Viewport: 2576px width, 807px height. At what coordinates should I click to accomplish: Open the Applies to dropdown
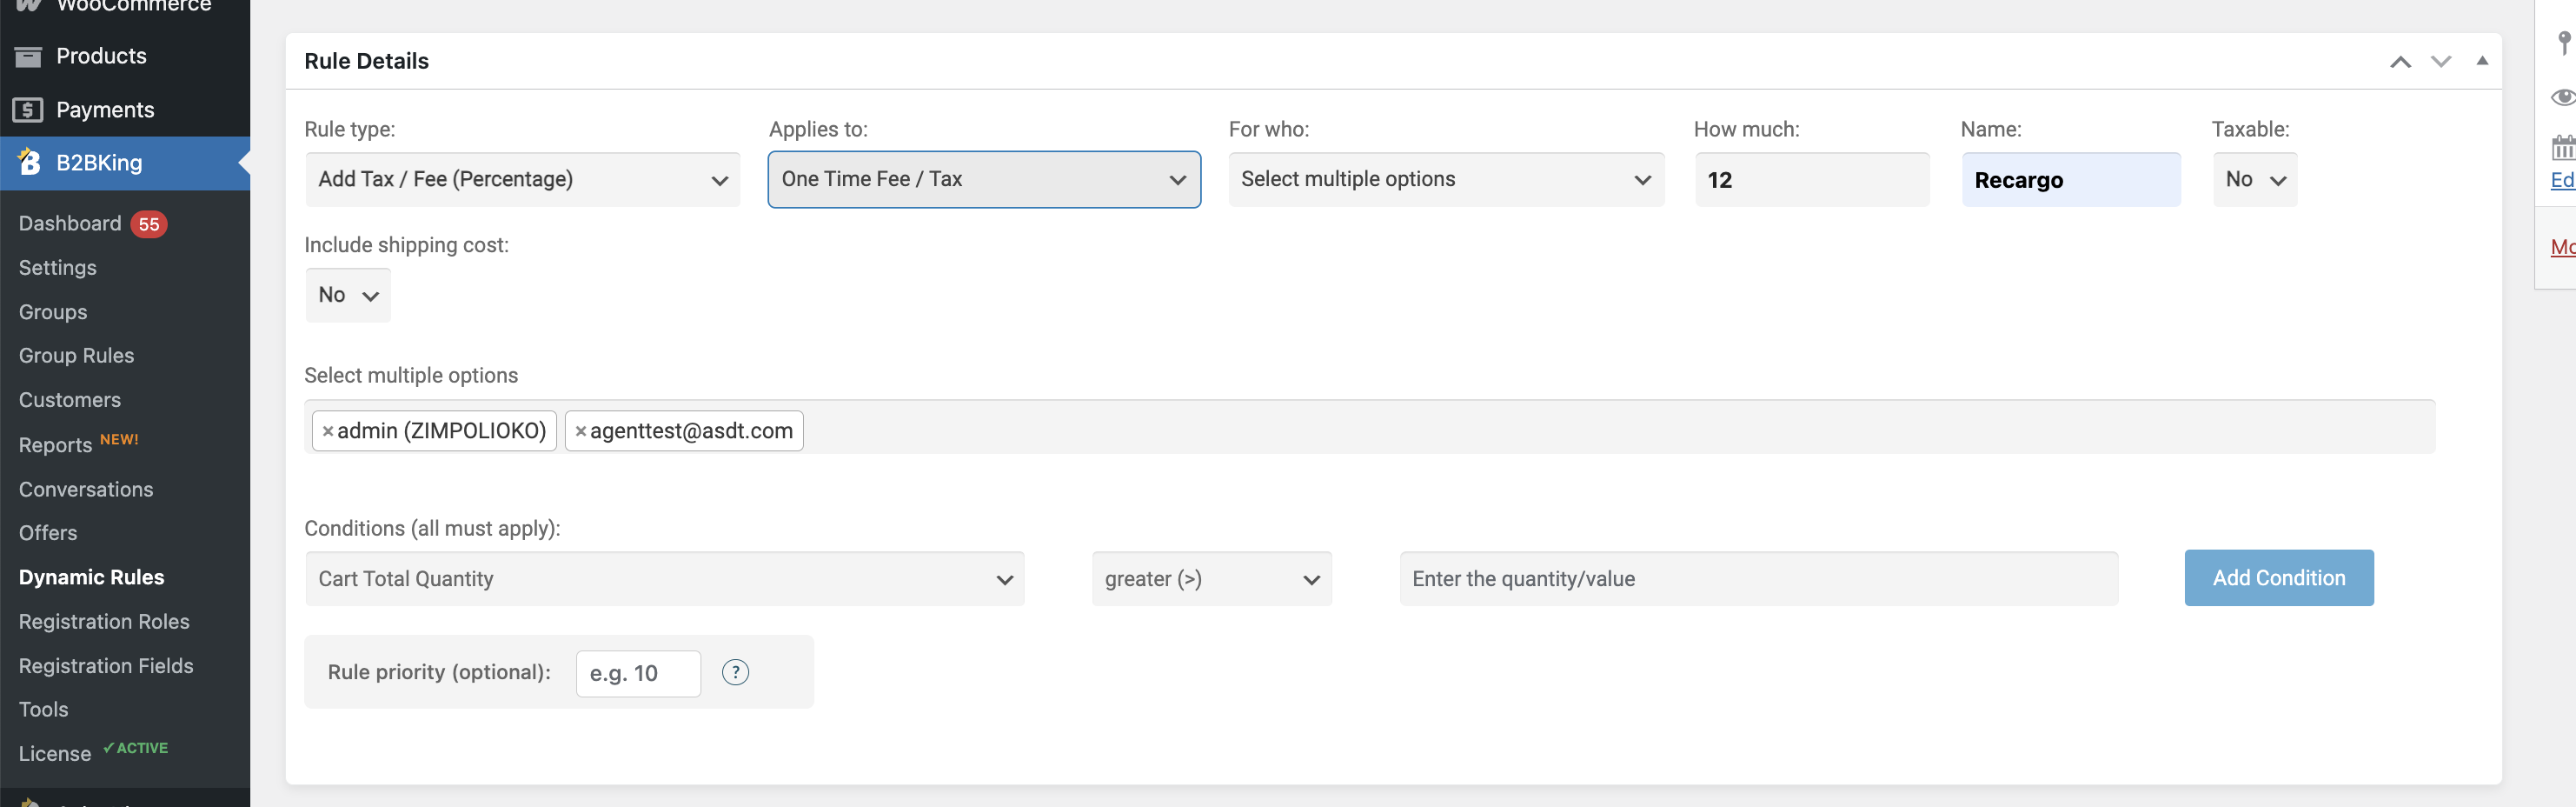pyautogui.click(x=984, y=180)
